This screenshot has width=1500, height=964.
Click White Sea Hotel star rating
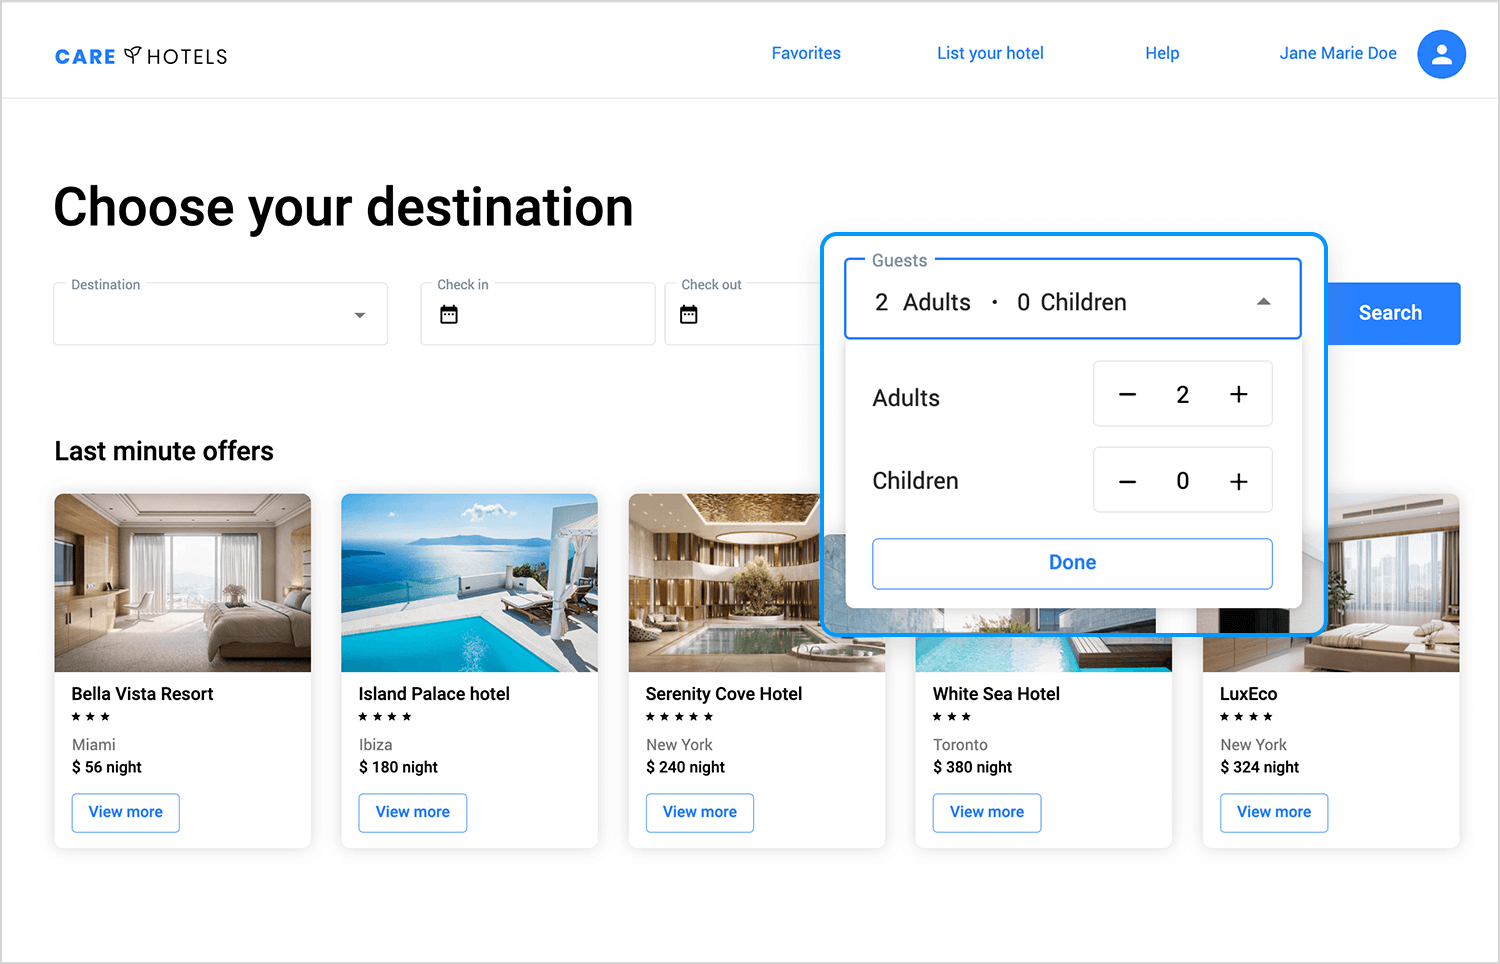tap(952, 717)
